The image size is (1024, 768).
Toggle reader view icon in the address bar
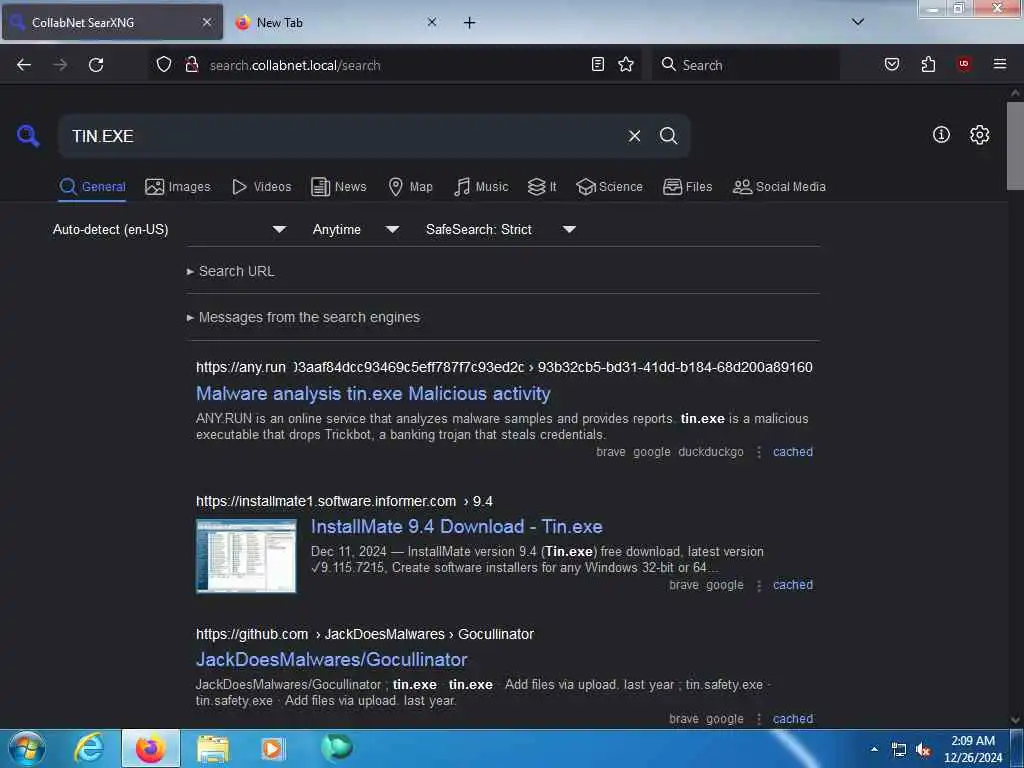tap(598, 64)
